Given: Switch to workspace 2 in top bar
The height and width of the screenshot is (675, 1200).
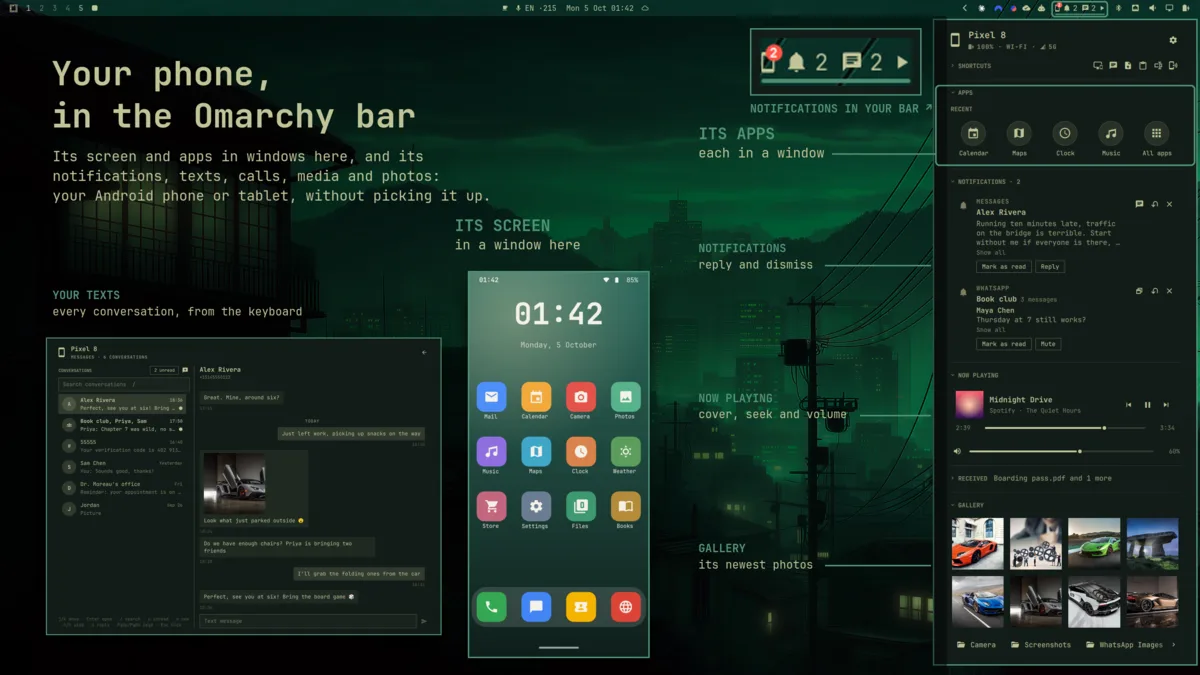Looking at the screenshot, I should pyautogui.click(x=41, y=8).
